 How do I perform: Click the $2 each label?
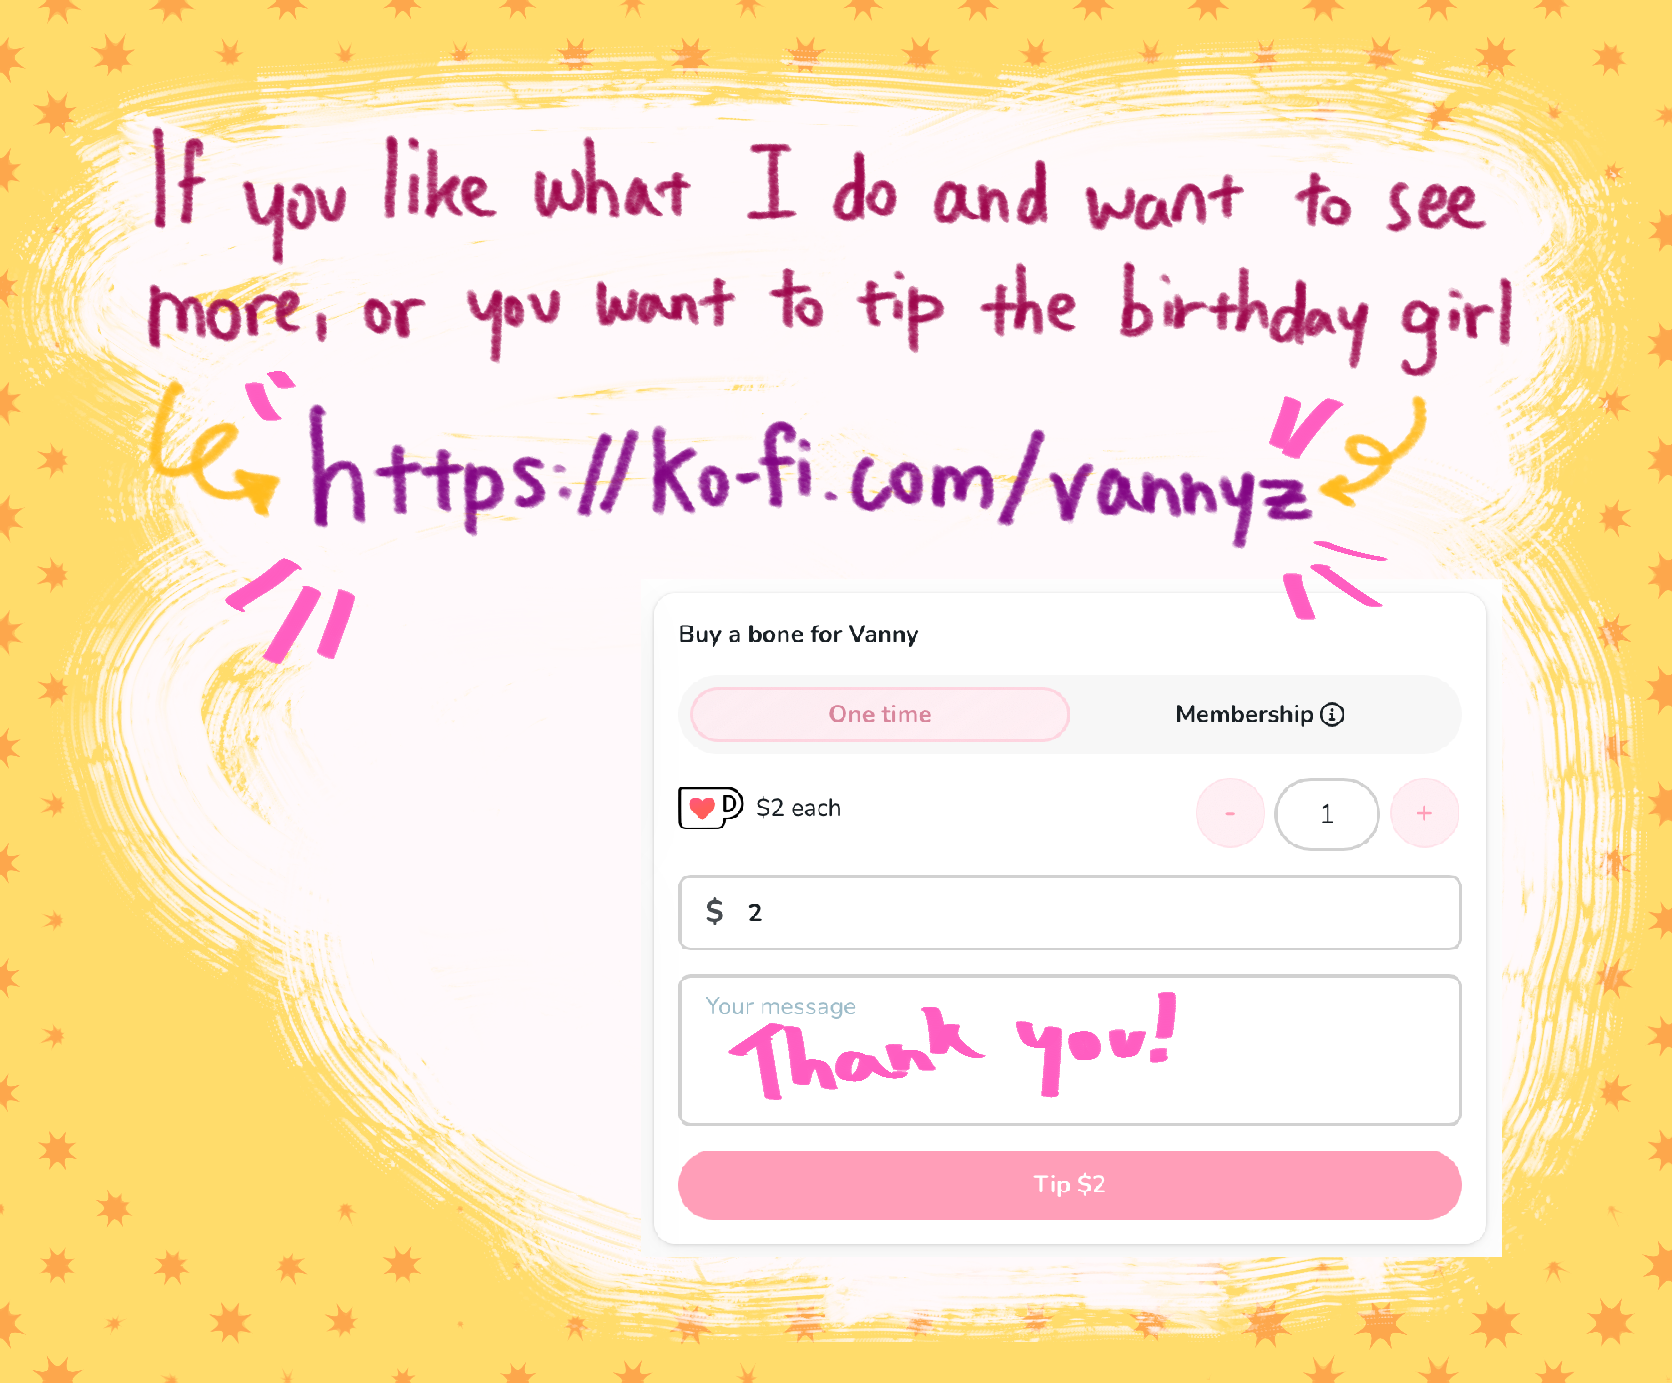coord(798,808)
